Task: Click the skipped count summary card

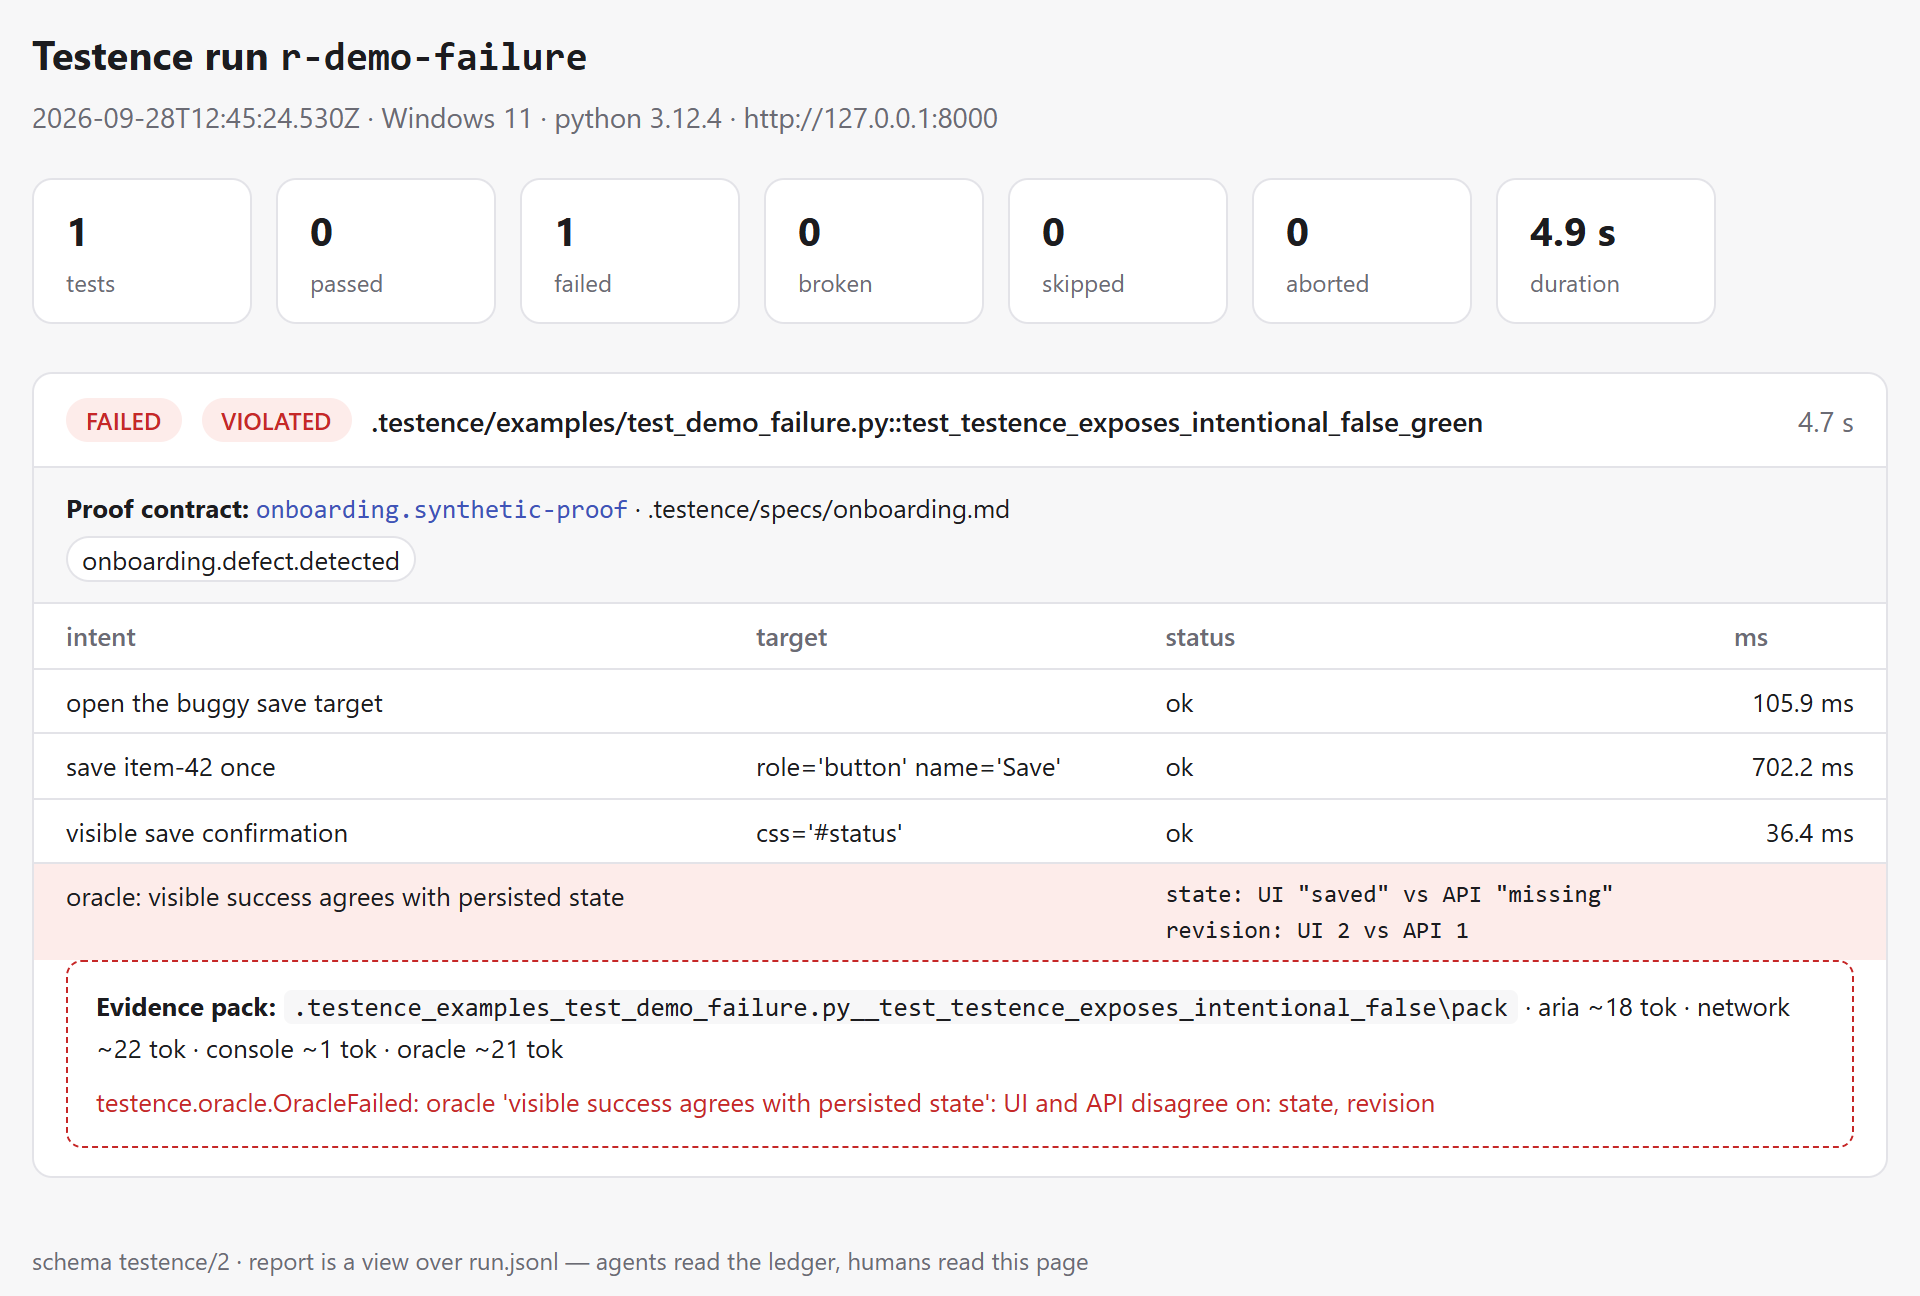Action: [1118, 251]
